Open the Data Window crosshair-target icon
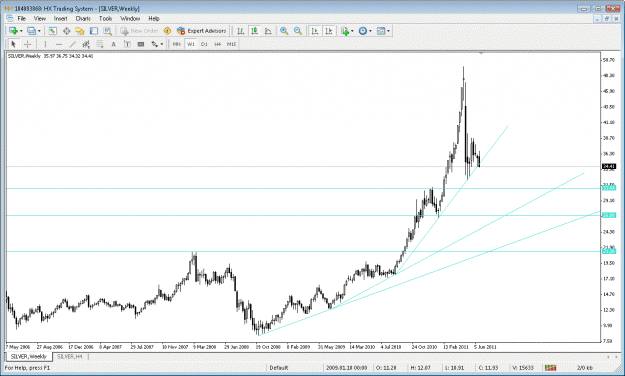 coord(67,31)
